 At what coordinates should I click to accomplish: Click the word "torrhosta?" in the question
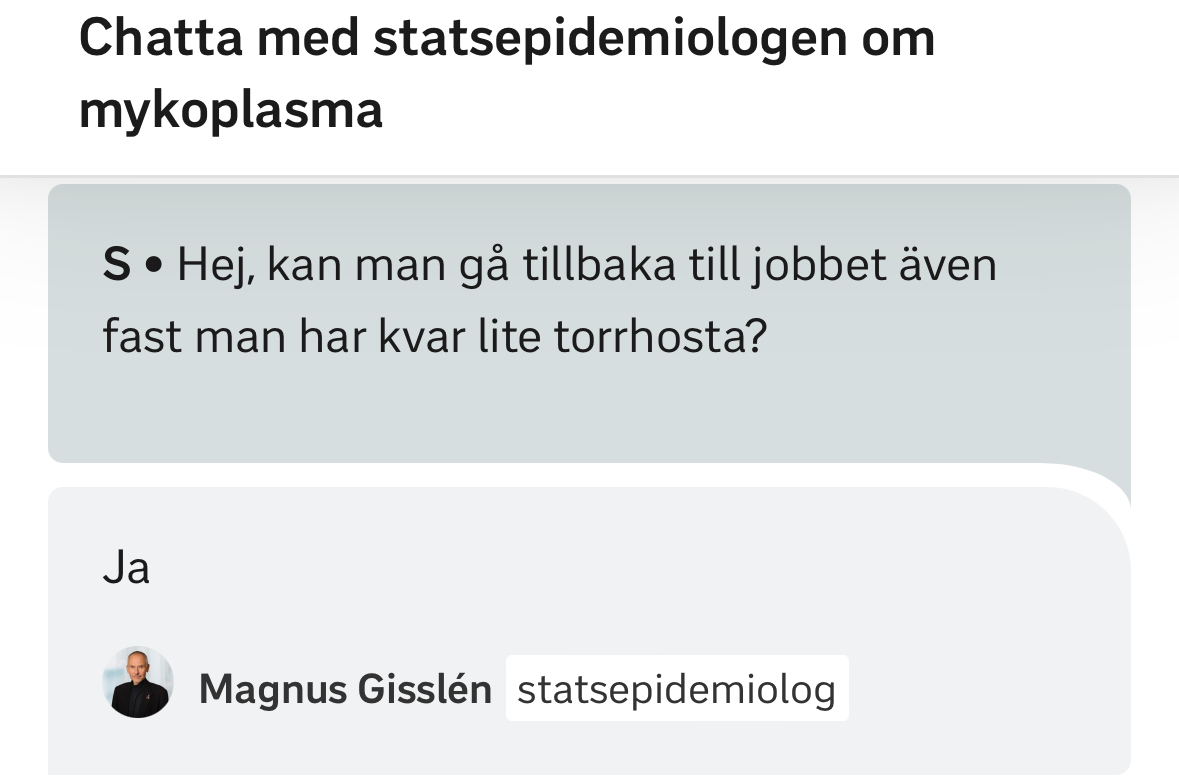(660, 335)
